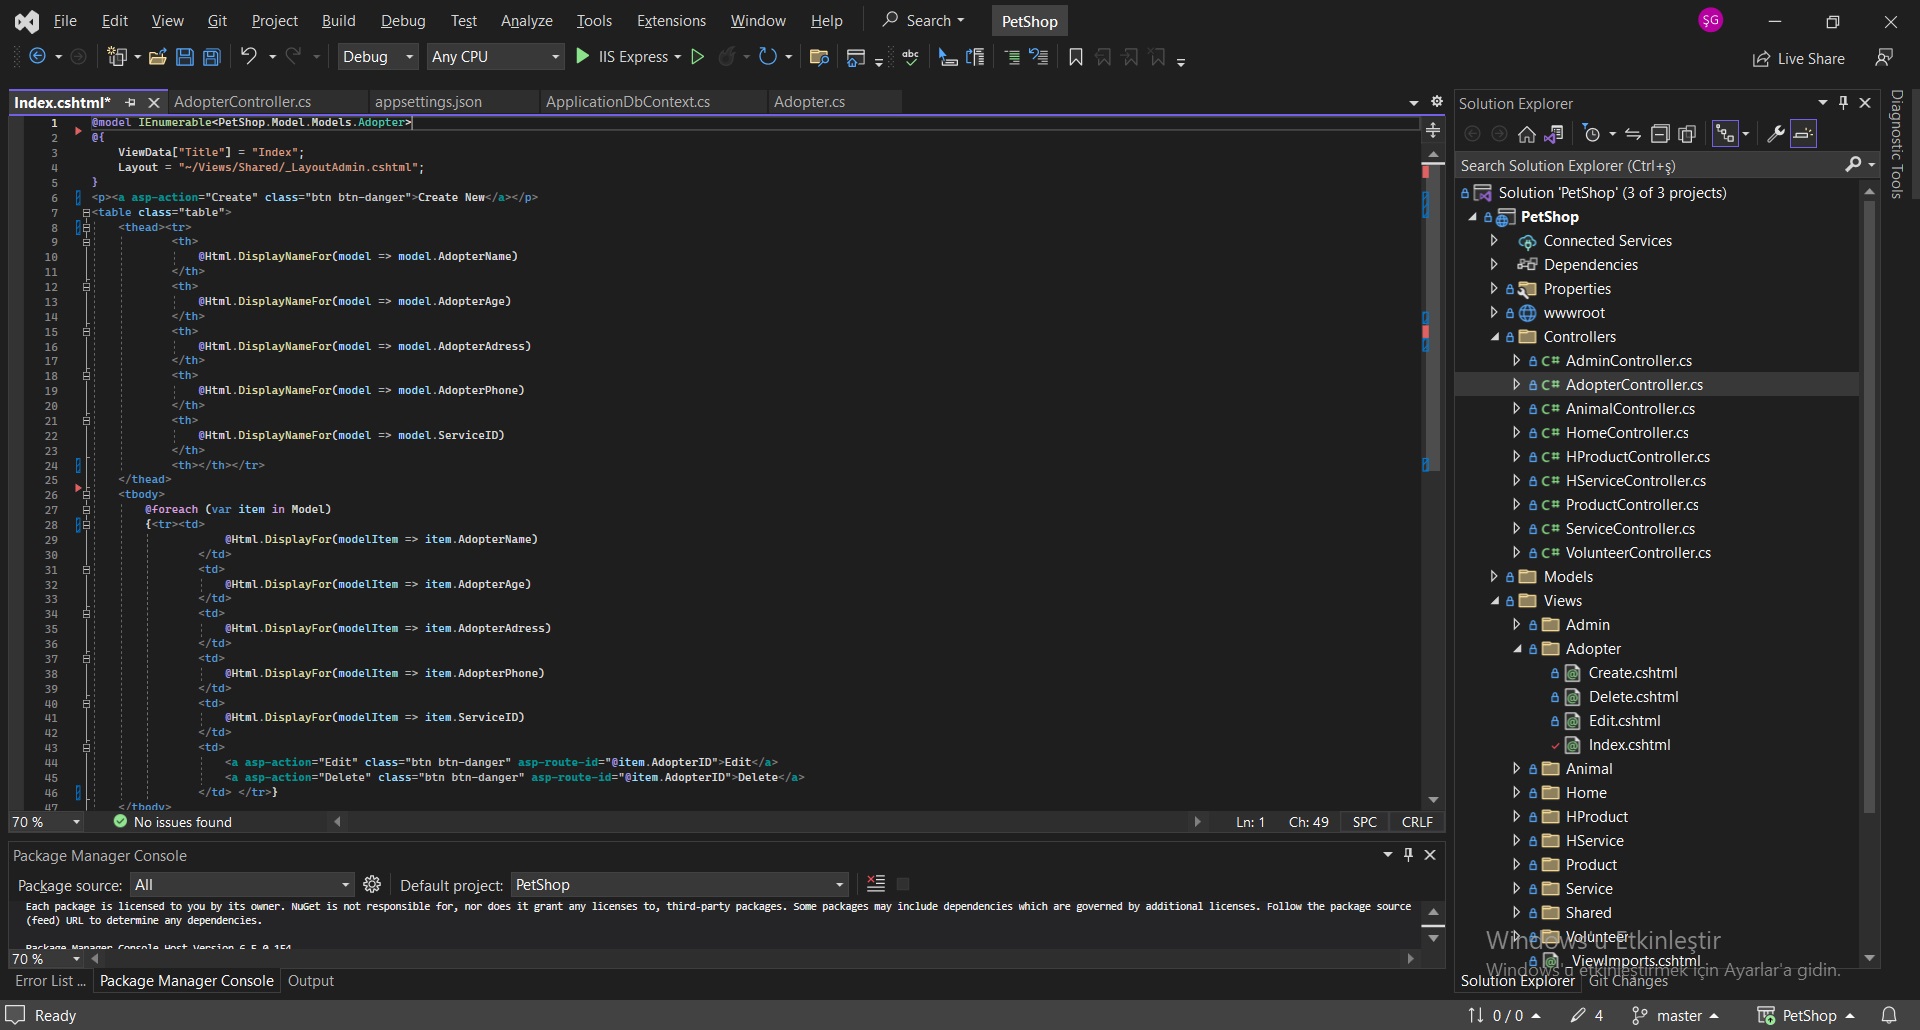Click the Live Share button
The width and height of the screenshot is (1920, 1030).
[x=1799, y=59]
